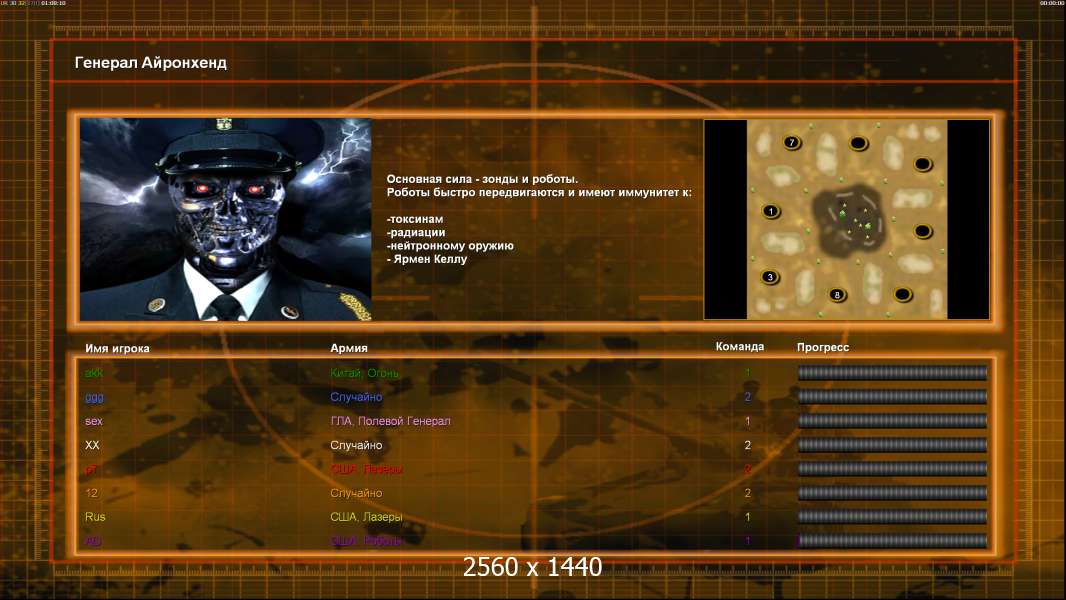The height and width of the screenshot is (600, 1066).
Task: Click player name "sex" in the list
Action: [x=94, y=421]
